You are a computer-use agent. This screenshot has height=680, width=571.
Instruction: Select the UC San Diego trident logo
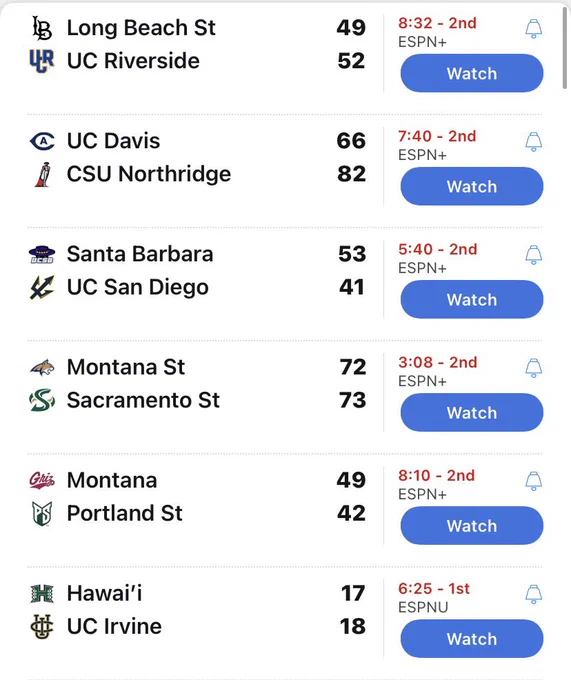pos(42,287)
